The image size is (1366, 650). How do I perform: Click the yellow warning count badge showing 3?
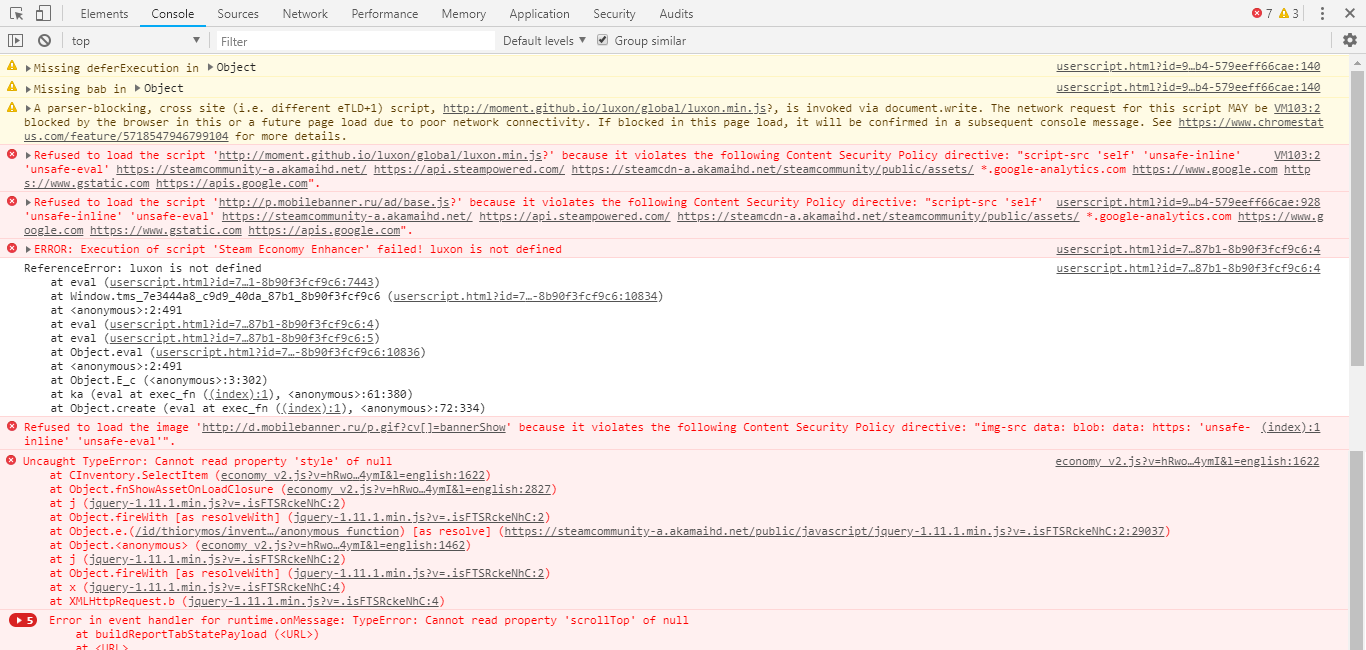pyautogui.click(x=1289, y=14)
